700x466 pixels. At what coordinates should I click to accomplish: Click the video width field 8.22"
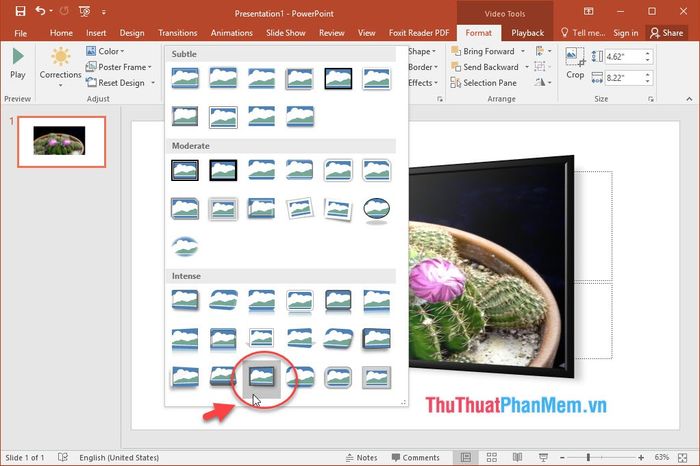click(x=625, y=78)
